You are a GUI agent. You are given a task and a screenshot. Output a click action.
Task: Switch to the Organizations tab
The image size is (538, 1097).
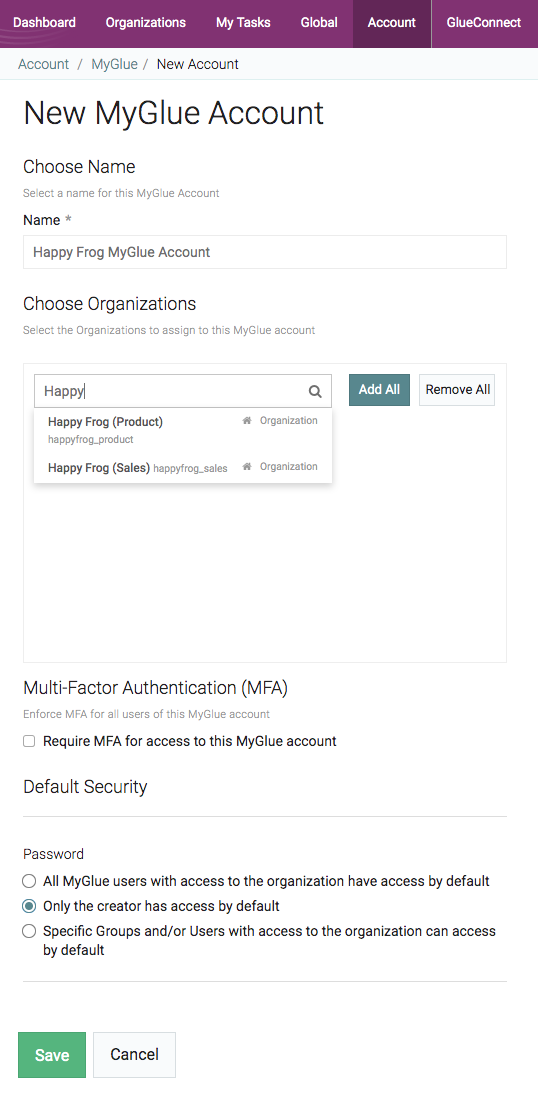pos(146,22)
